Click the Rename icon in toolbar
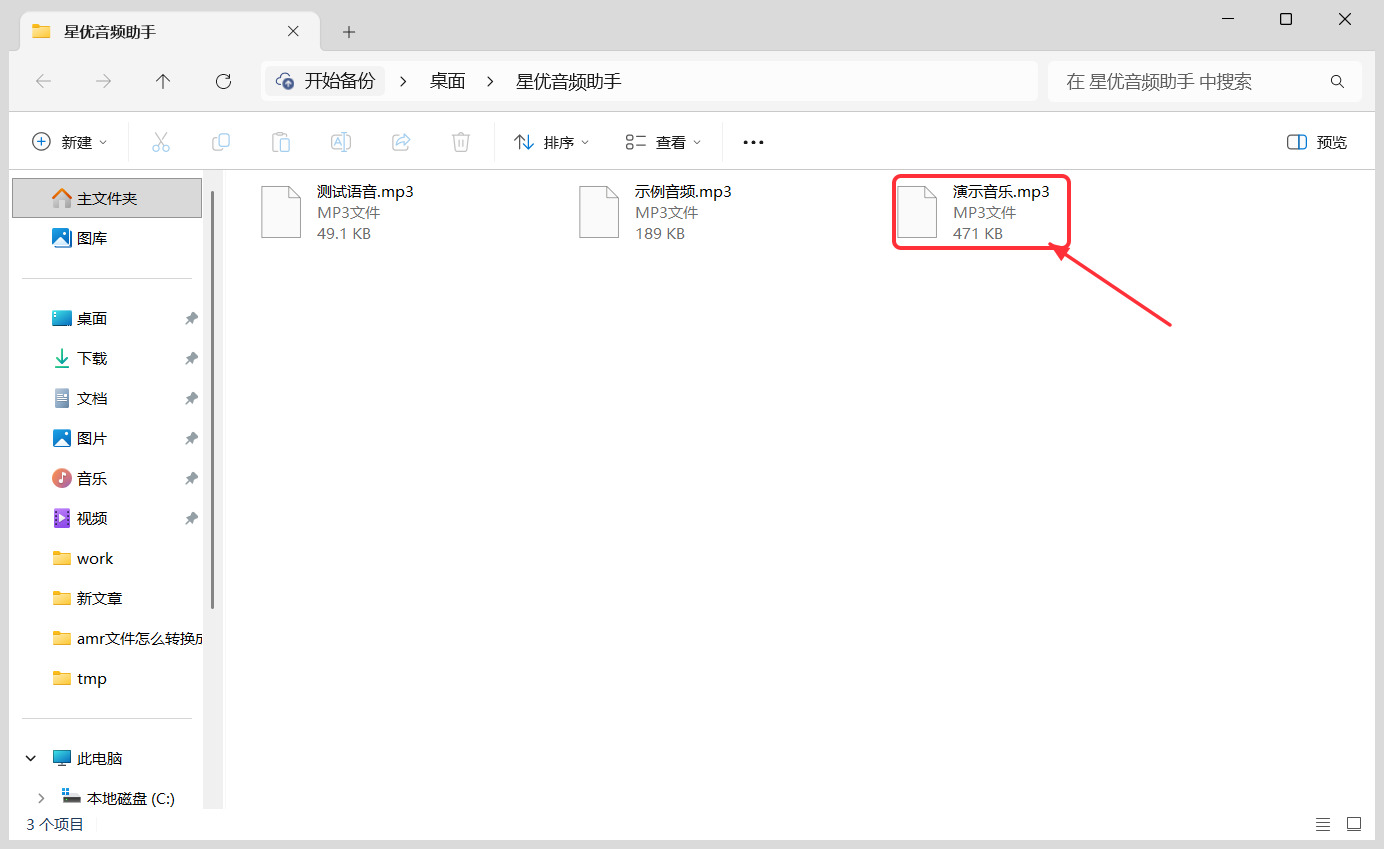The width and height of the screenshot is (1384, 849). pos(341,142)
